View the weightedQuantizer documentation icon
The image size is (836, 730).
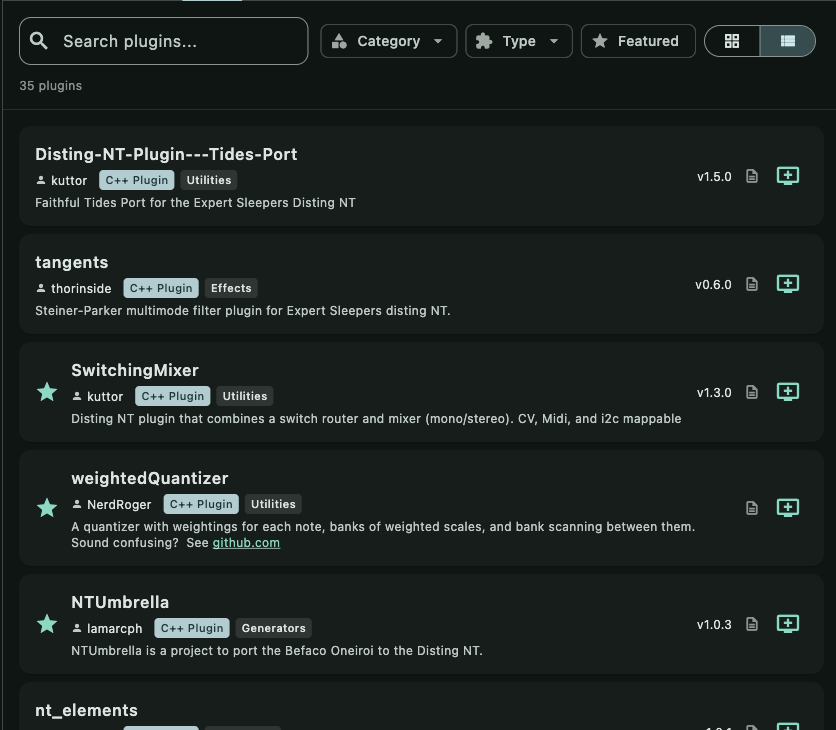[751, 508]
